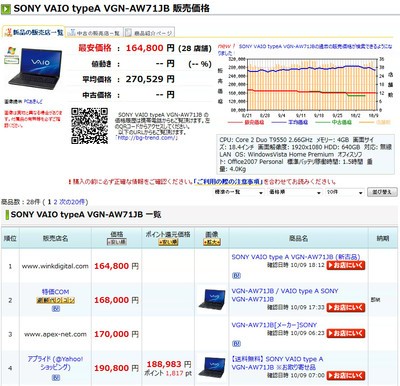Go to page 2 of results

(x=55, y=202)
